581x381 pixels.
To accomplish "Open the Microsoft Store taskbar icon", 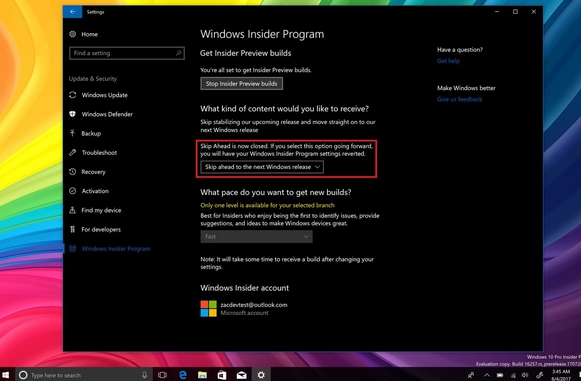I will 222,375.
